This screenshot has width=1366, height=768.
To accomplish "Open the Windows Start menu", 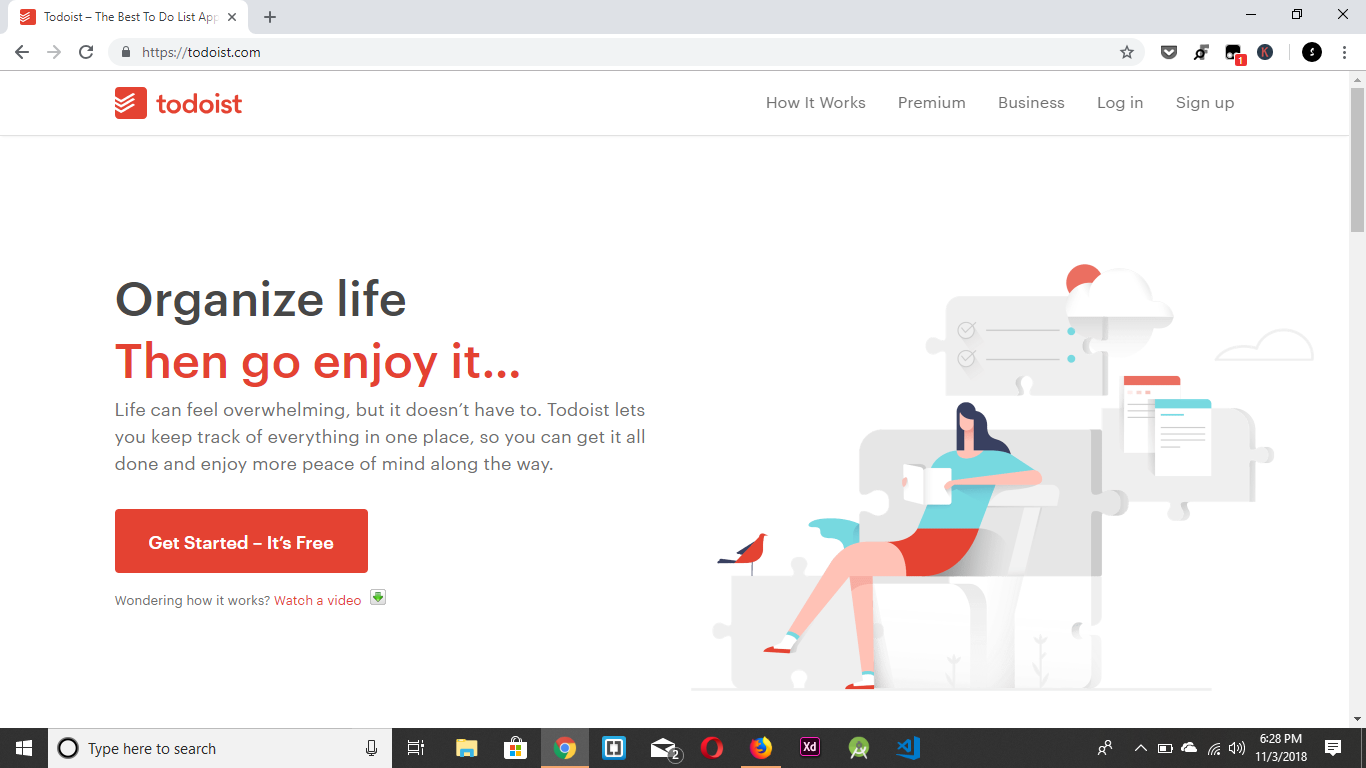I will click(x=24, y=748).
